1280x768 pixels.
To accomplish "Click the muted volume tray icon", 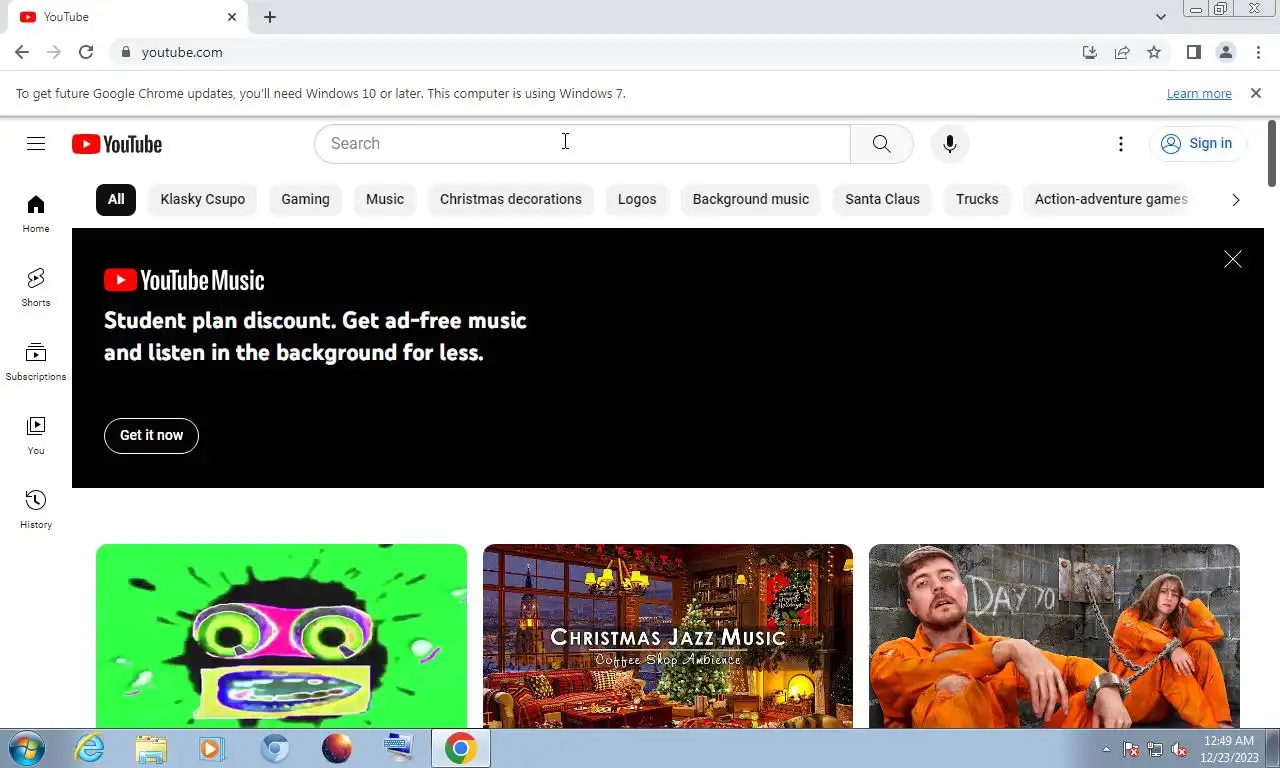I will (x=1179, y=749).
